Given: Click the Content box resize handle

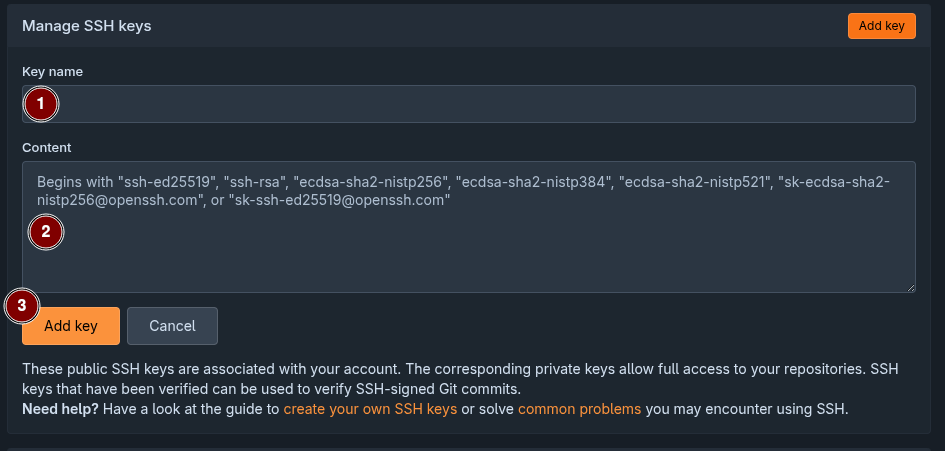Looking at the screenshot, I should [911, 288].
